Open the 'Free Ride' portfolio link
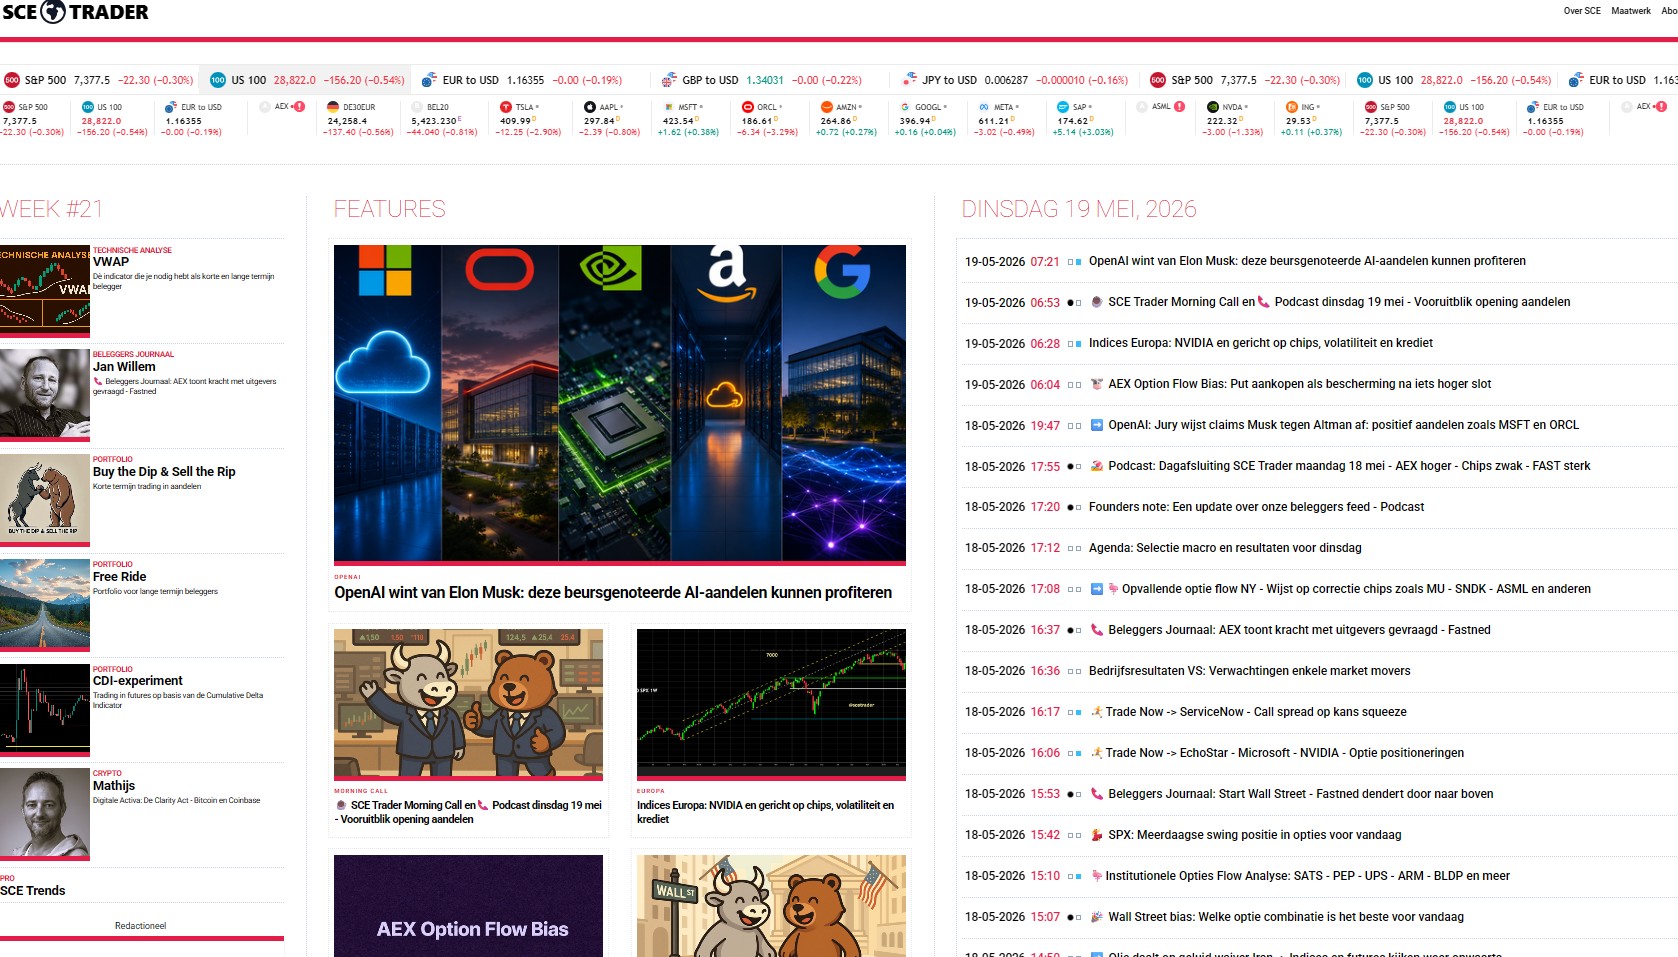 [120, 577]
